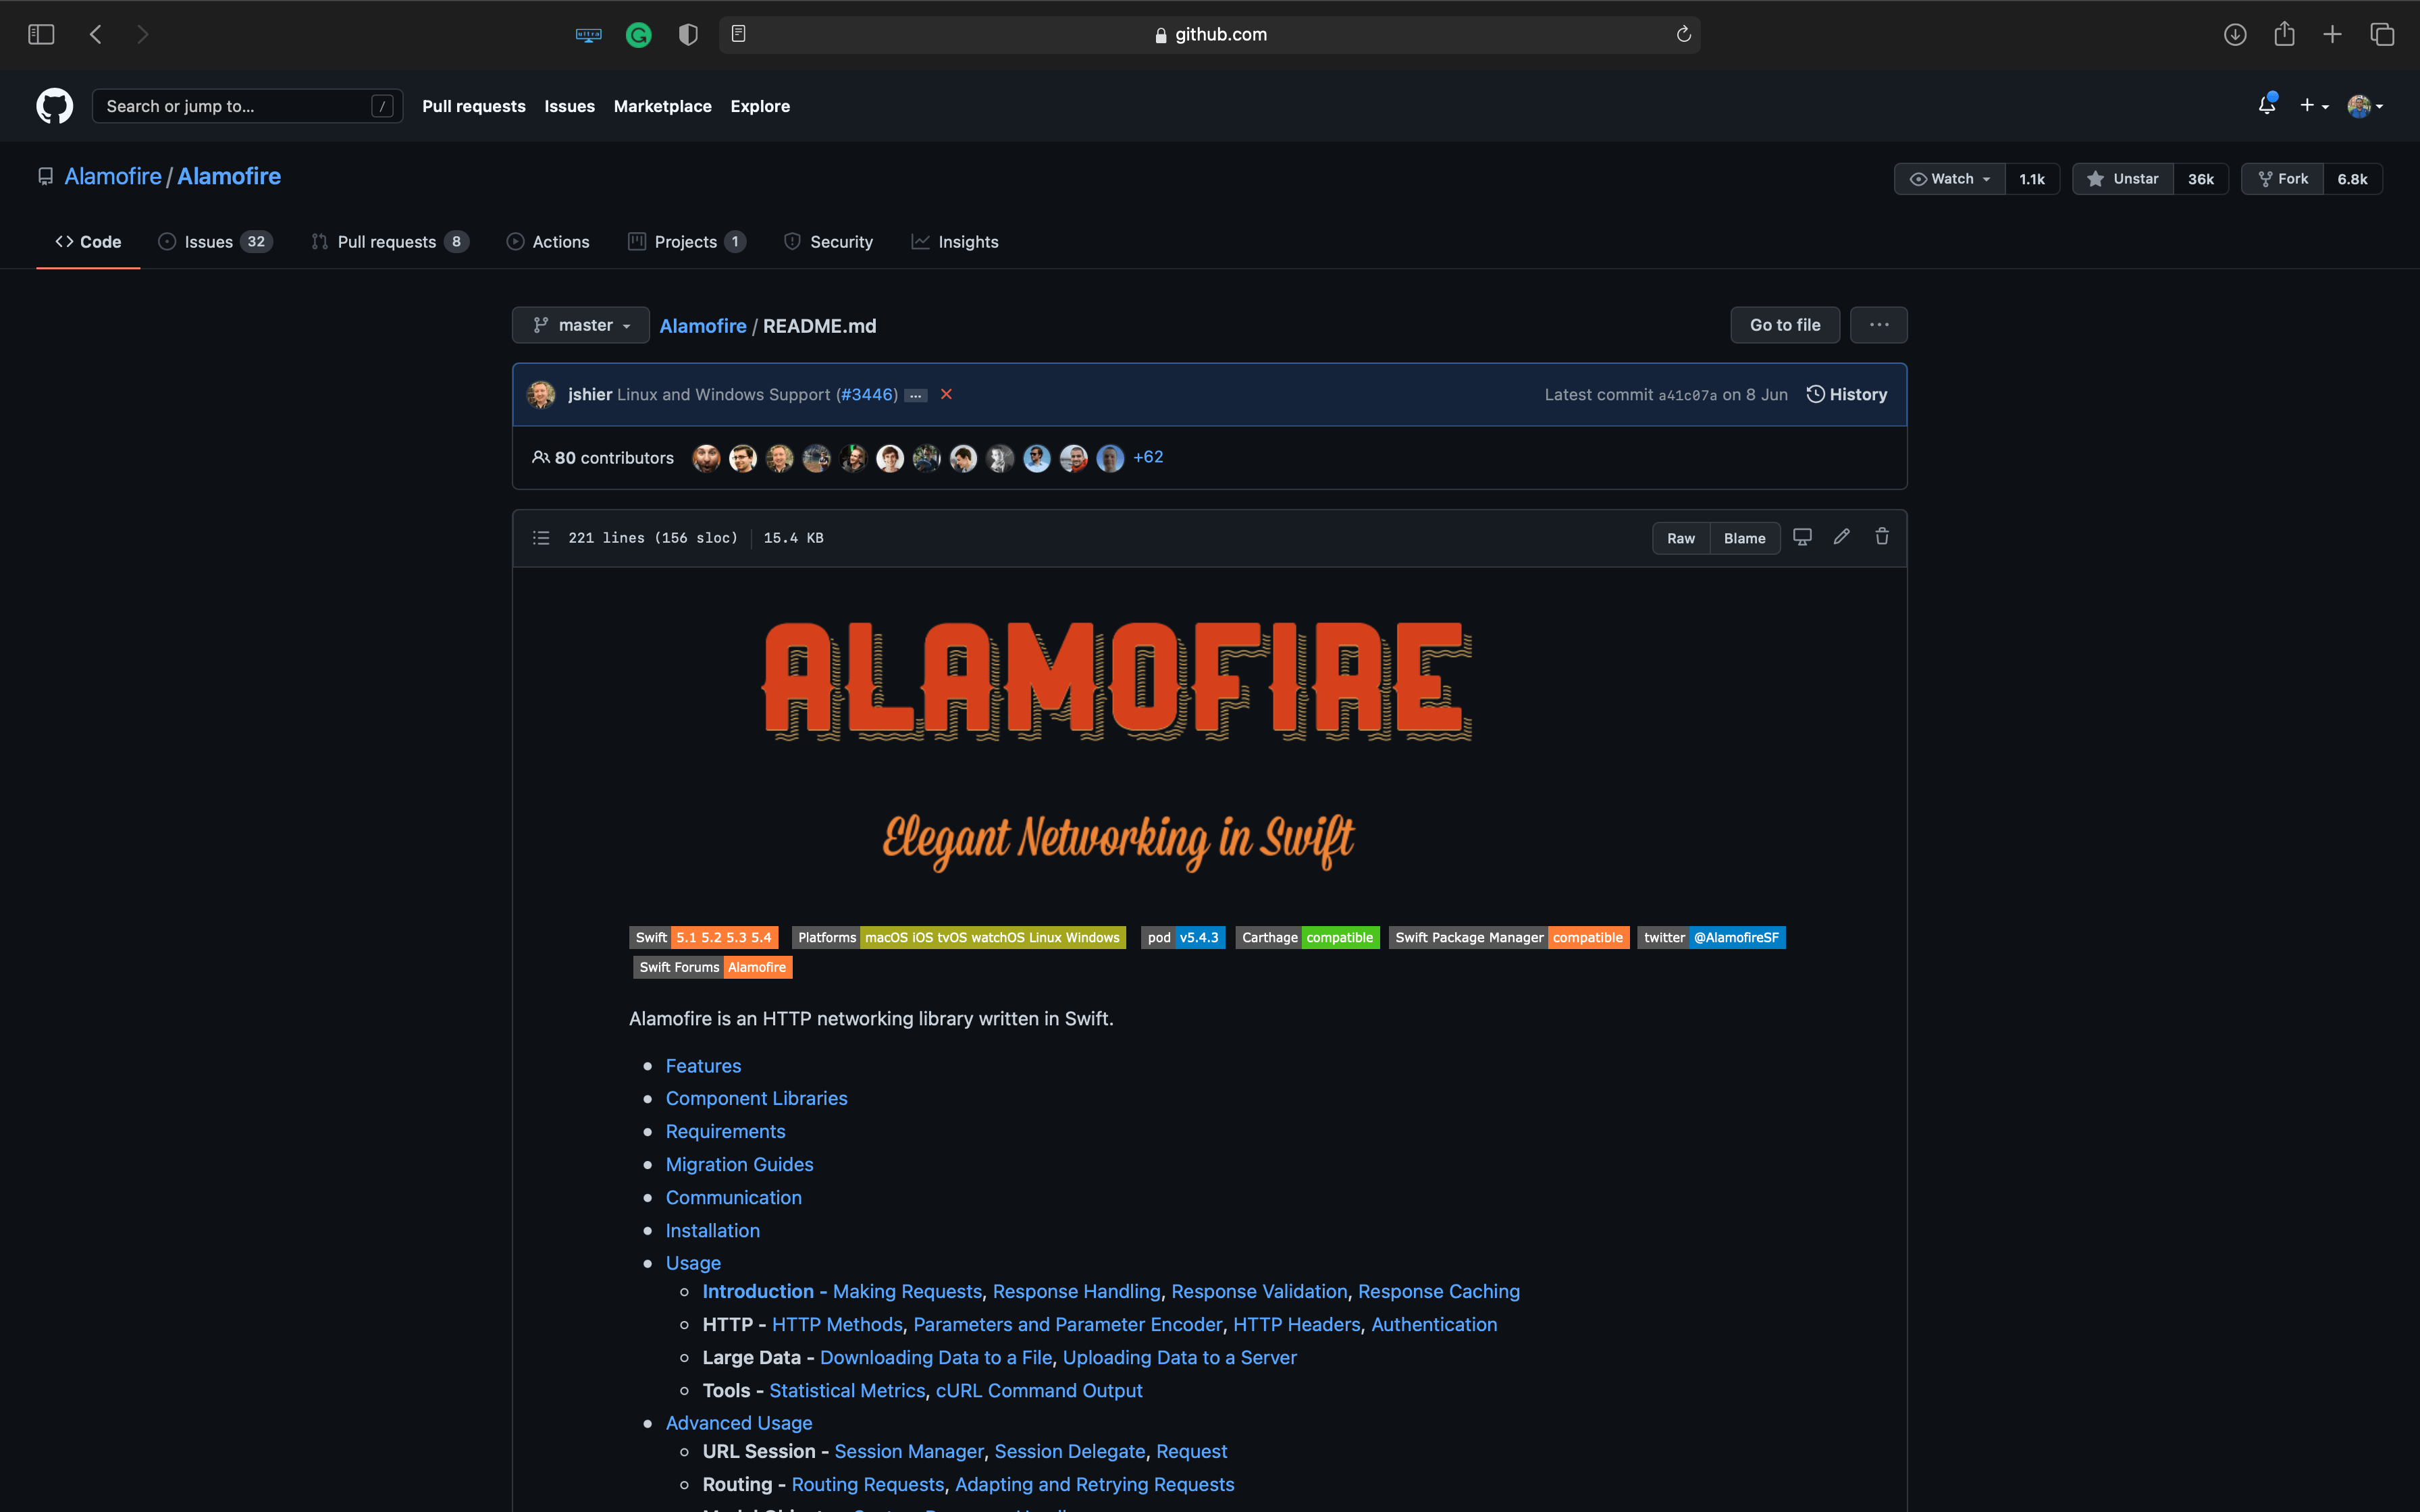Viewport: 2420px width, 1512px height.
Task: Open the master branch selector
Action: (581, 325)
